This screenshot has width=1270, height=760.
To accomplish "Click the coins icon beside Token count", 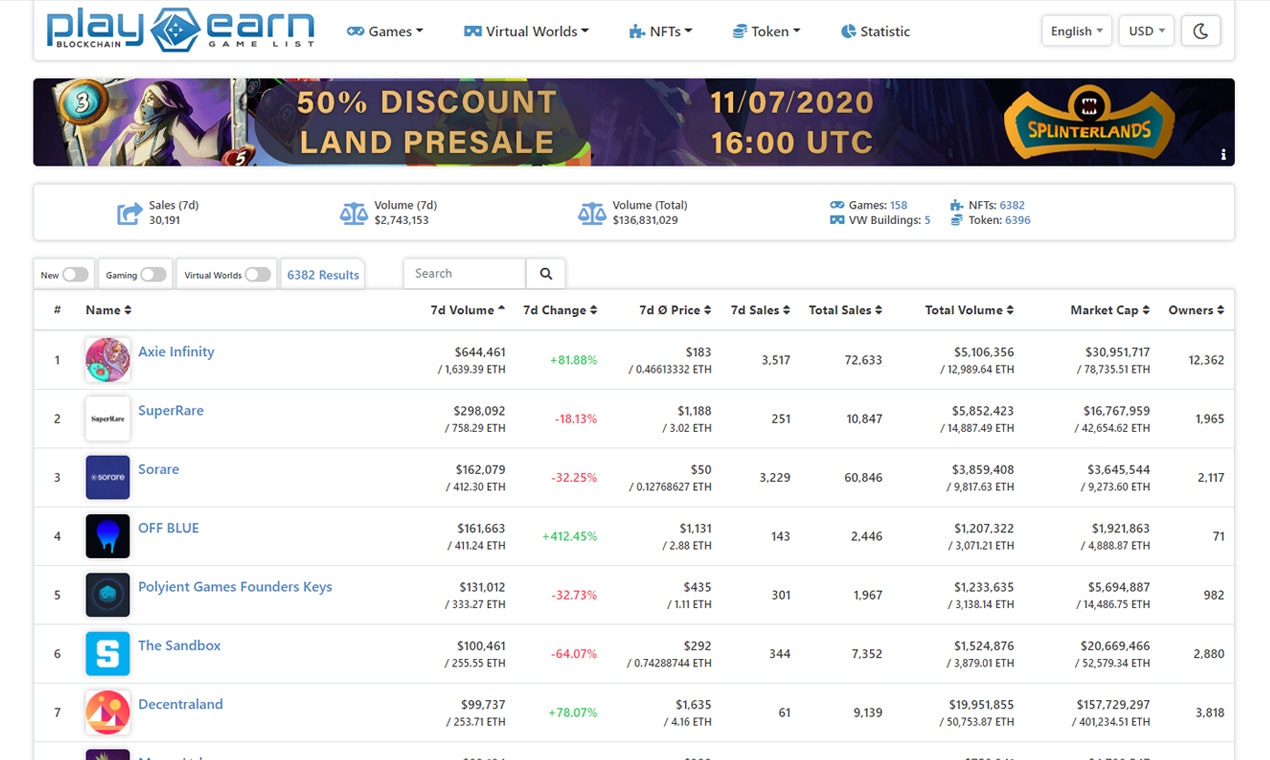I will 957,220.
